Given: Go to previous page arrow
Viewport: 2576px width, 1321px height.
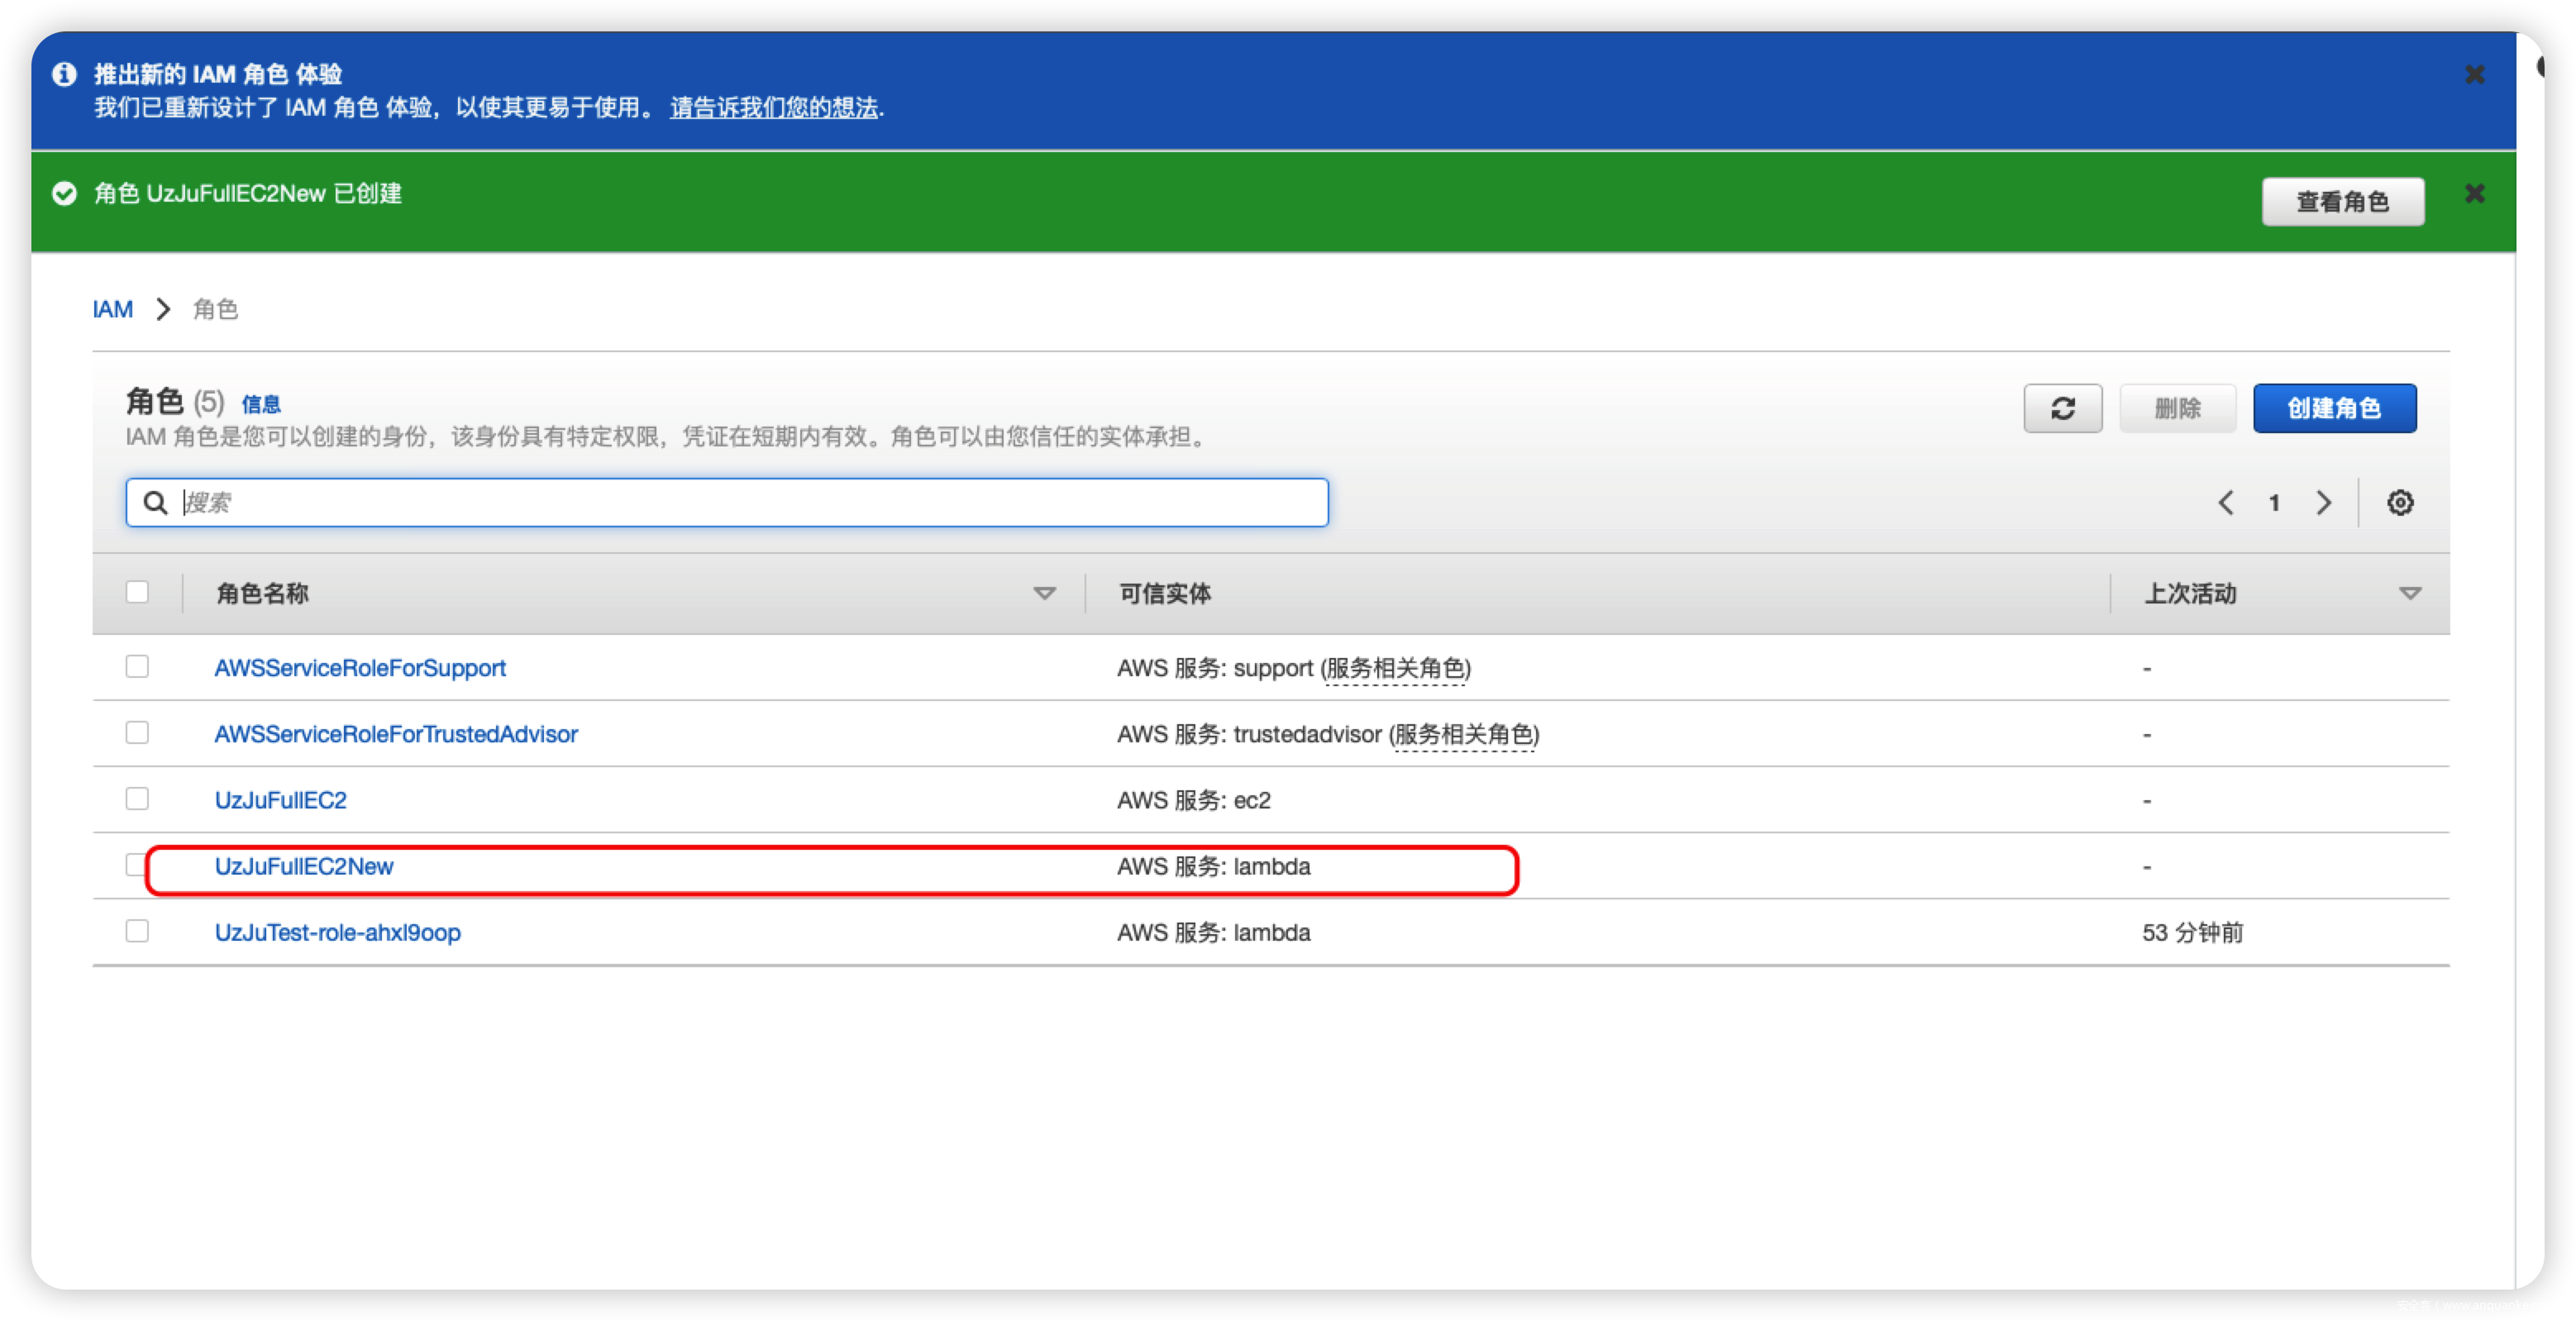Looking at the screenshot, I should [x=2226, y=502].
